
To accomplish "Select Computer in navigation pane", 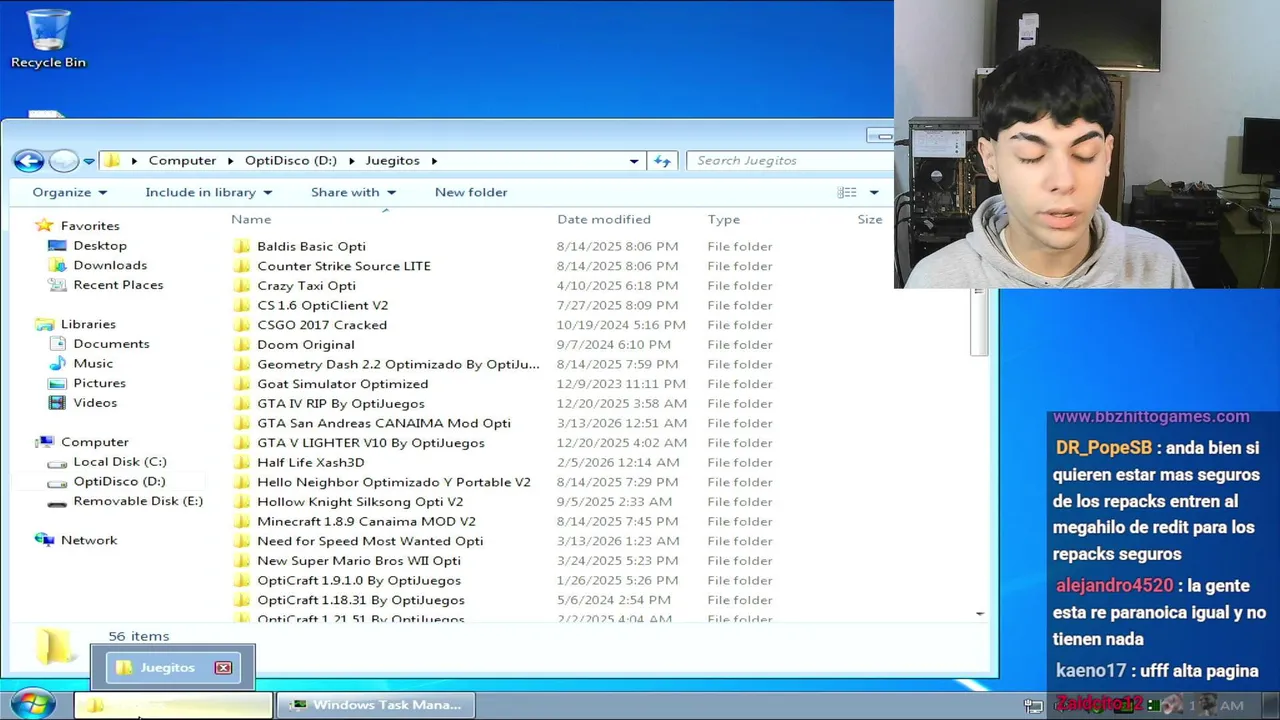I will coord(95,442).
